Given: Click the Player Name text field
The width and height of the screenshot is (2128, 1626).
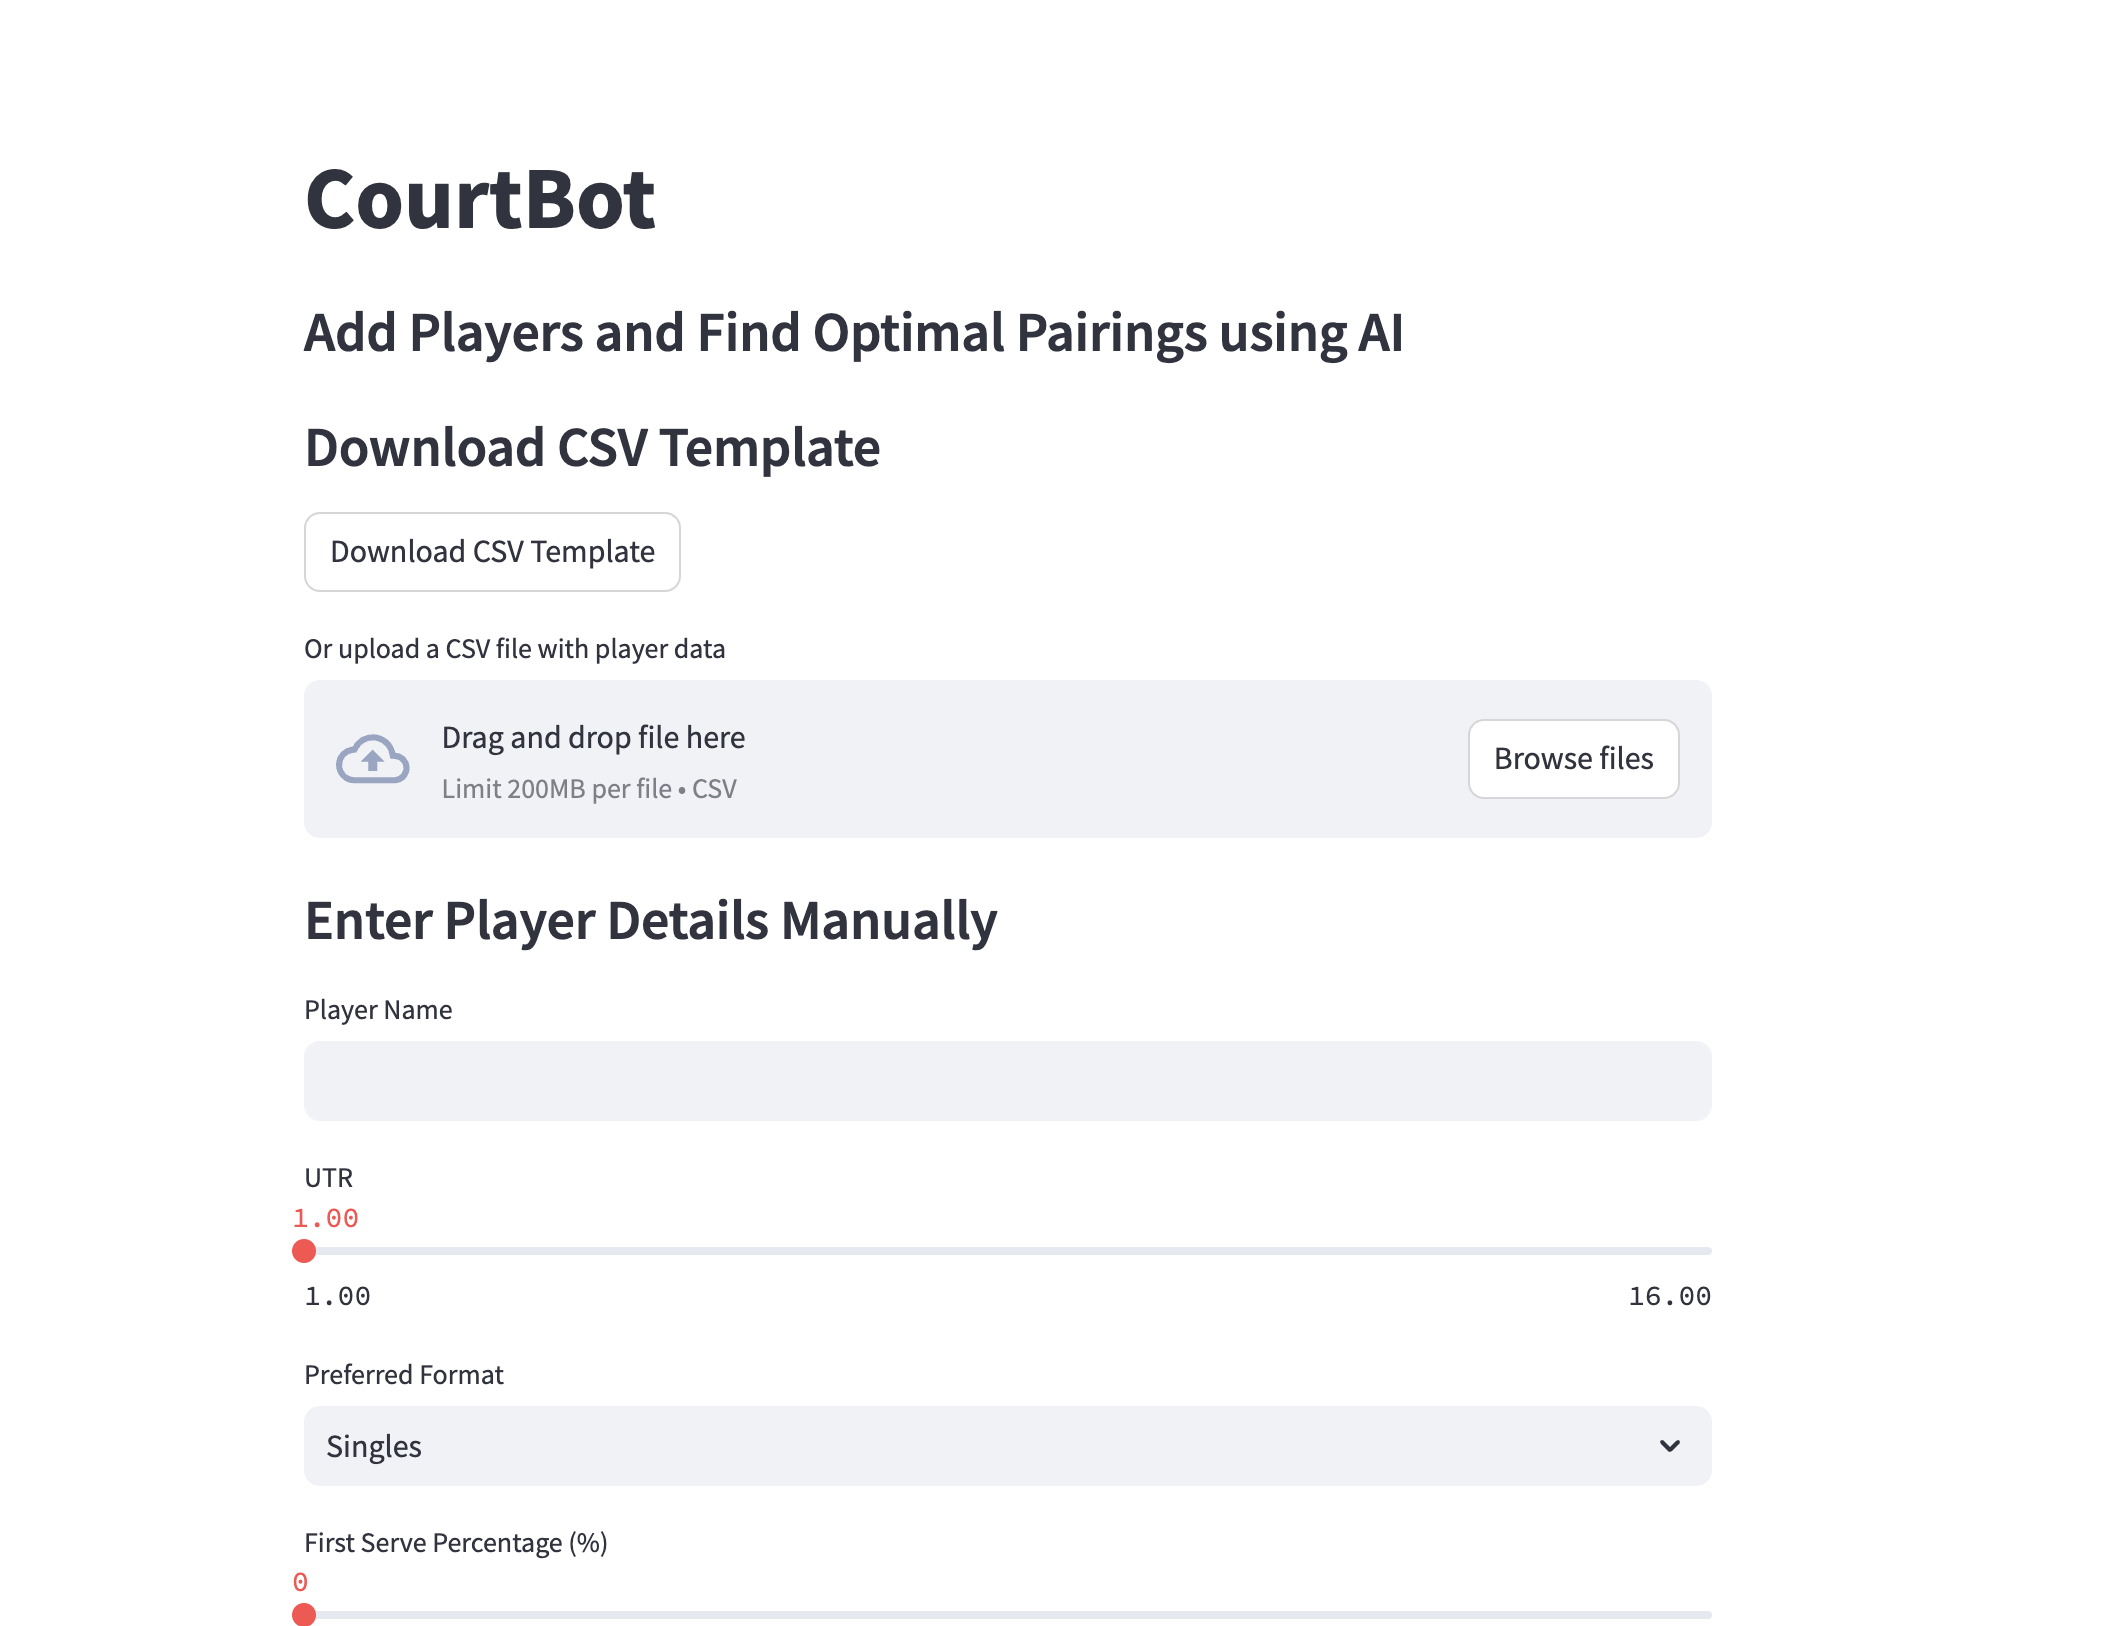Looking at the screenshot, I should [1006, 1081].
